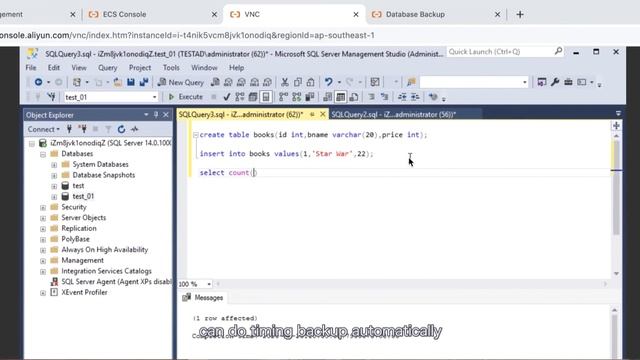640x360 pixels.
Task: Select Always On High Availability item
Action: click(104, 250)
